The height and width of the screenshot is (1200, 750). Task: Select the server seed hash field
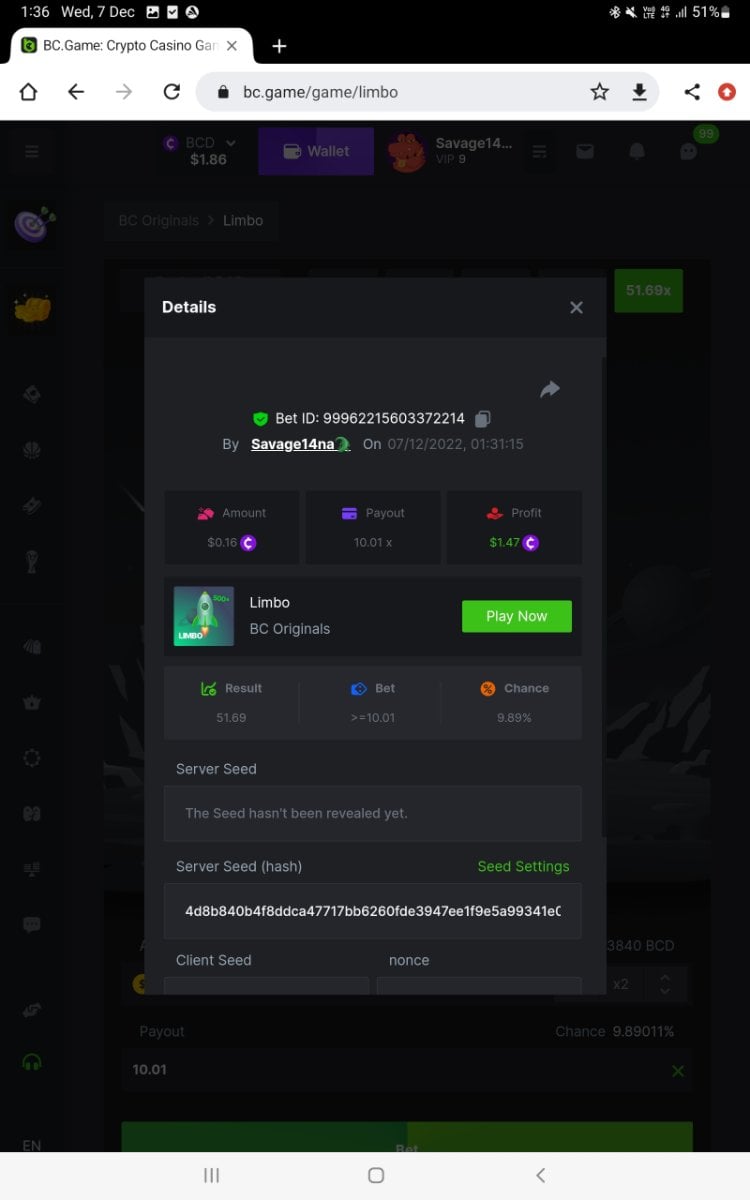(x=373, y=911)
